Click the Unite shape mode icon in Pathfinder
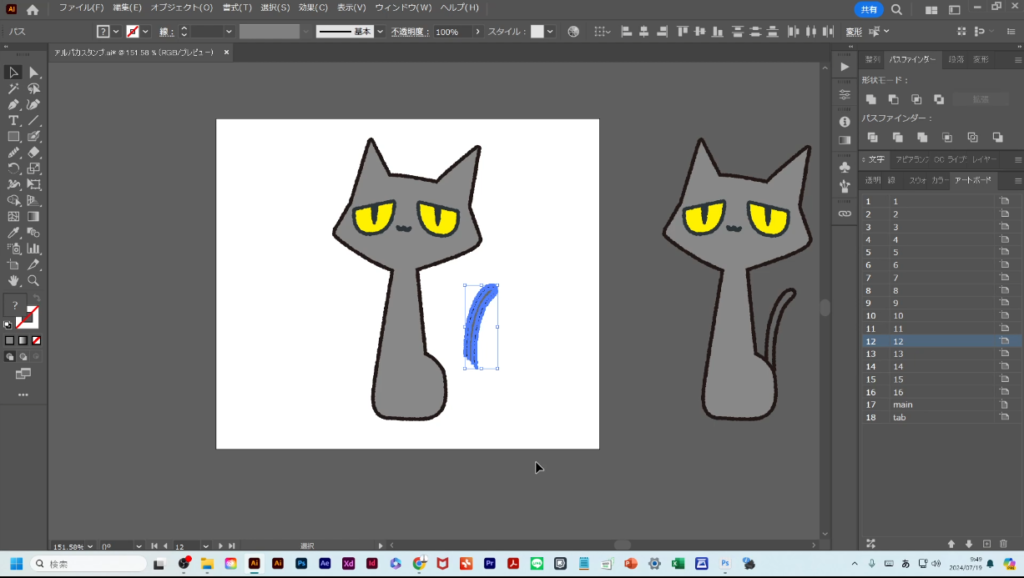This screenshot has width=1024, height=578. (x=871, y=99)
